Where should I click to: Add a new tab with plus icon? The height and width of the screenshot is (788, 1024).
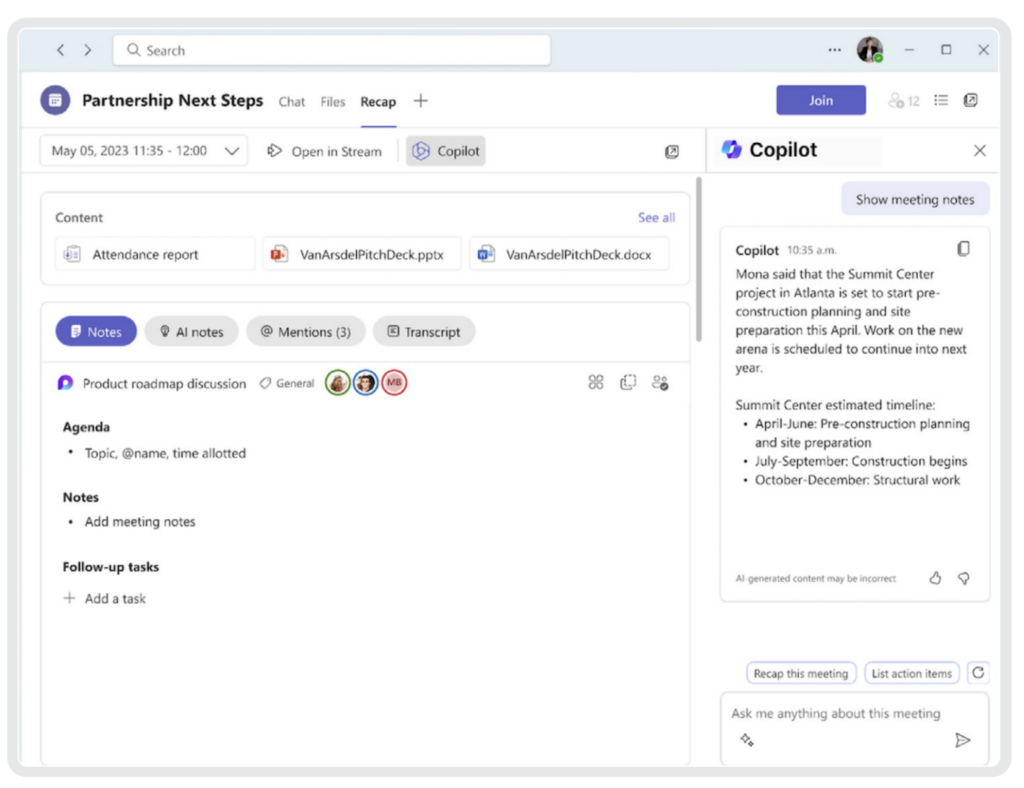421,101
